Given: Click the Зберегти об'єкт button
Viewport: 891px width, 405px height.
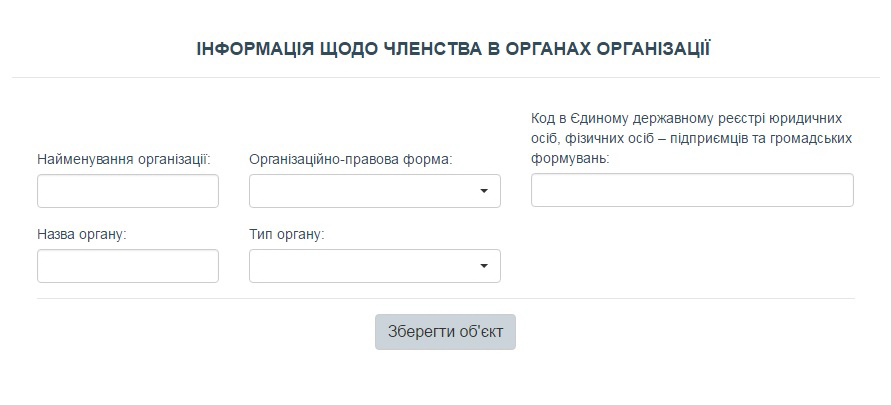Looking at the screenshot, I should 446,332.
